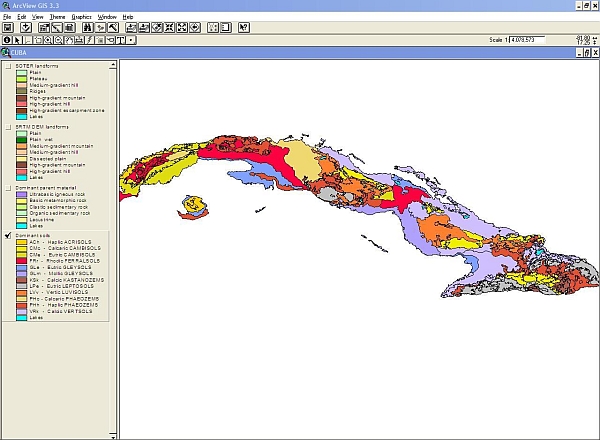Activate the Hot Link lightning tool

click(x=88, y=40)
